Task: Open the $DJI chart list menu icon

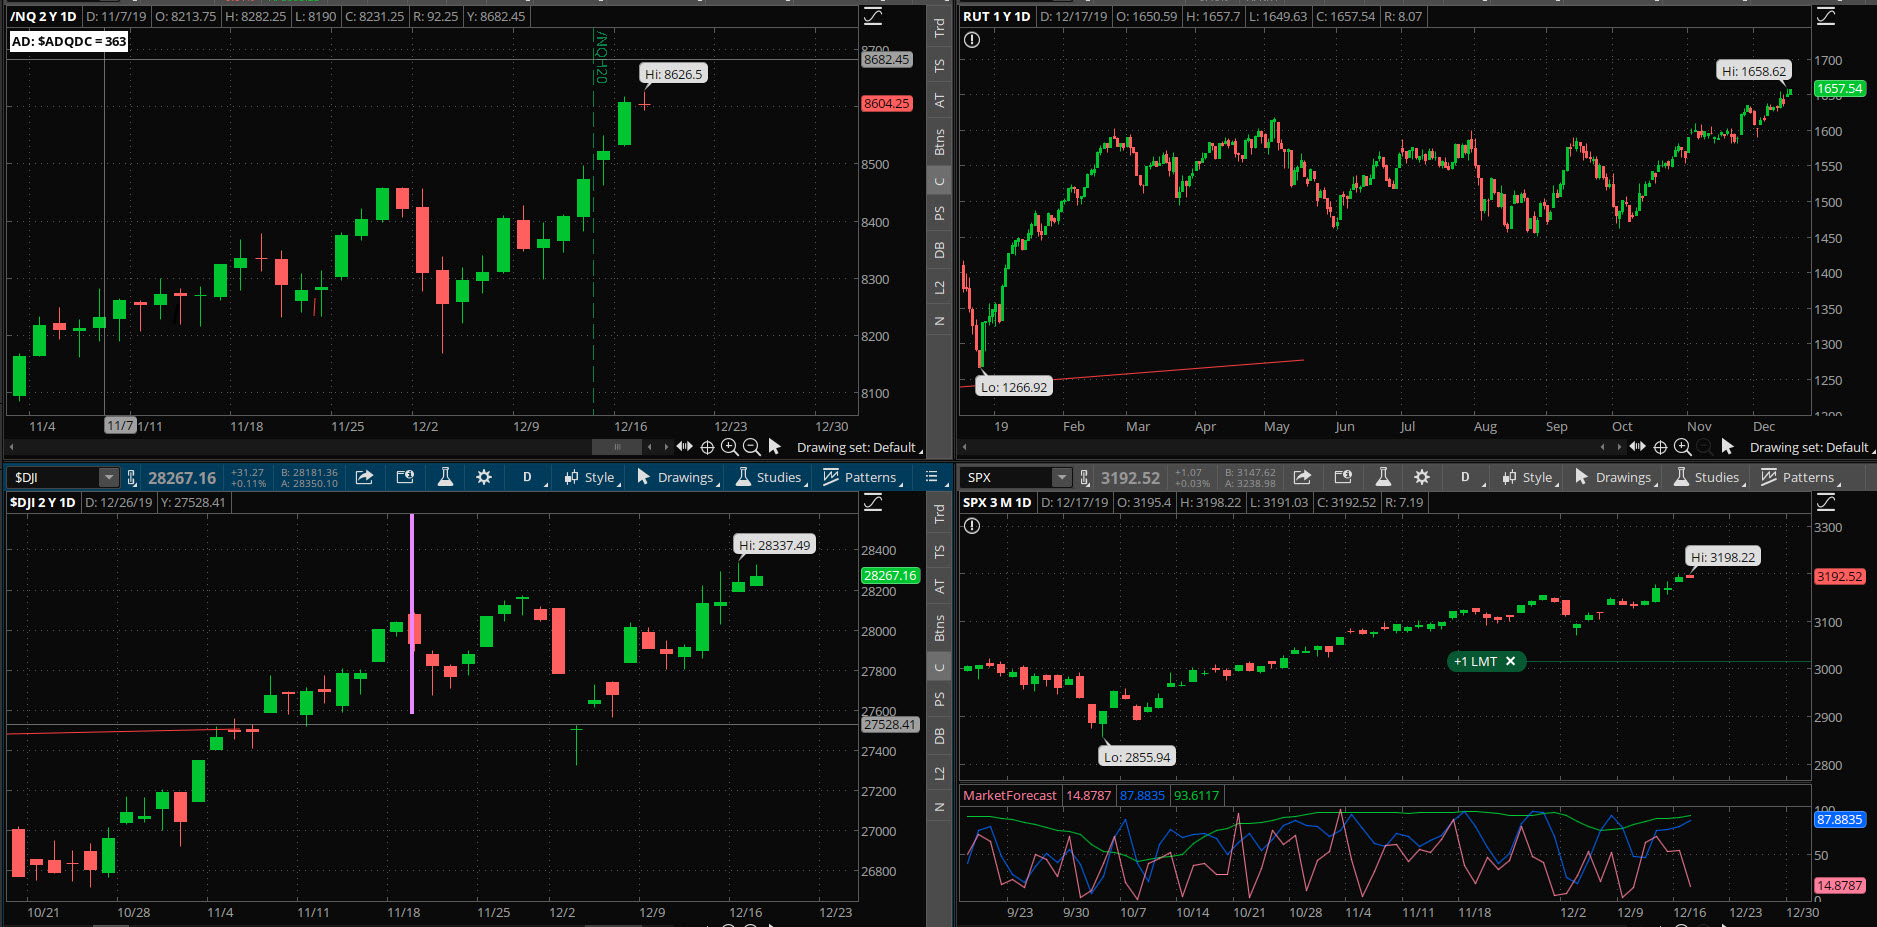Action: (x=931, y=477)
